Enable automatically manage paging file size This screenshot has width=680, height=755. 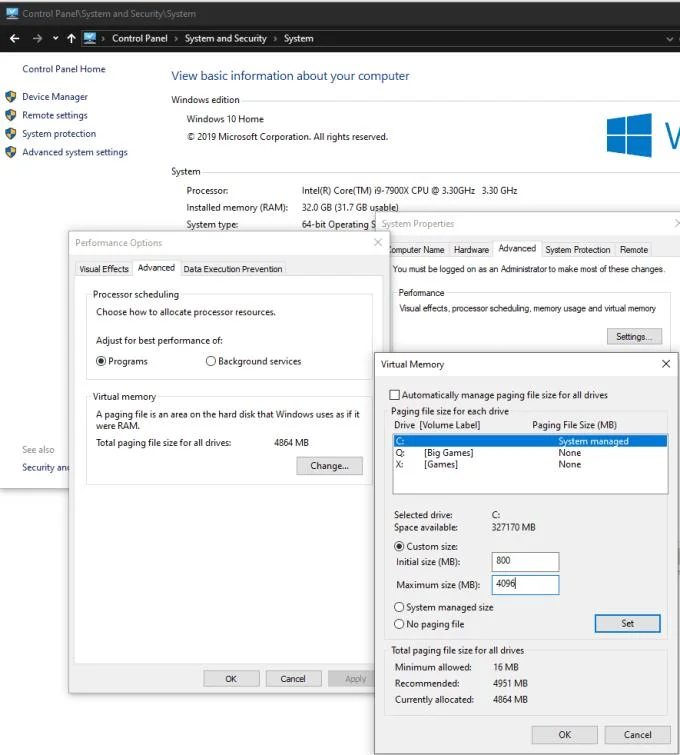coord(394,395)
